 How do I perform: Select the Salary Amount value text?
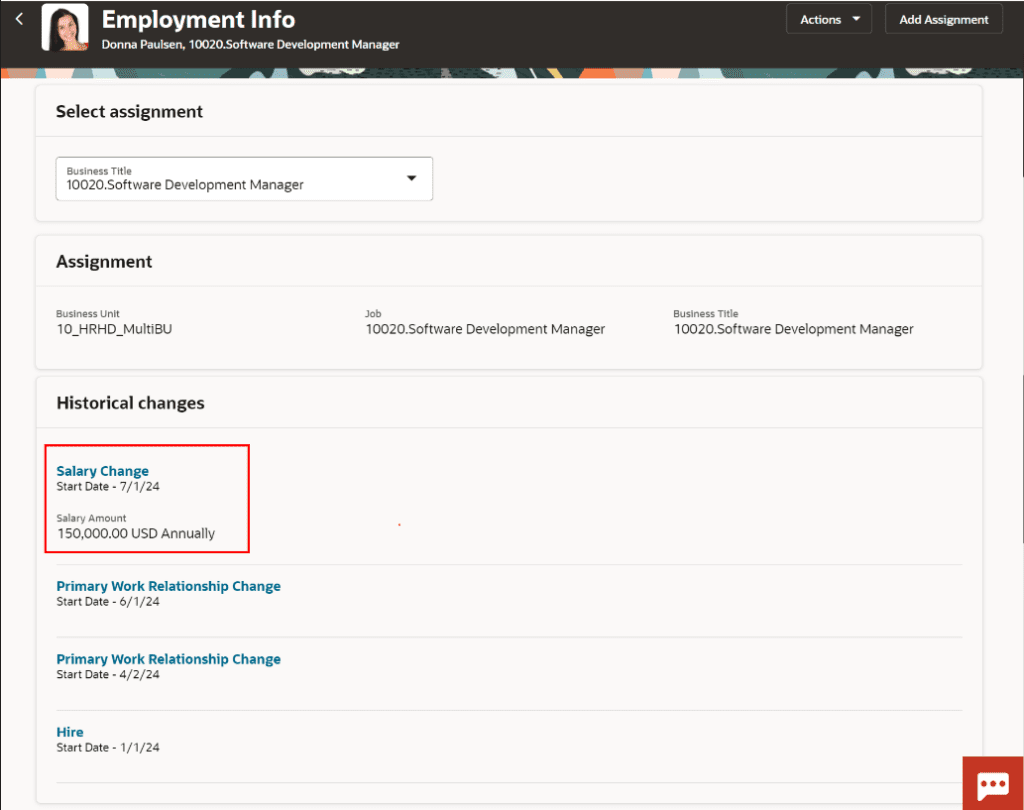pyautogui.click(x=136, y=534)
